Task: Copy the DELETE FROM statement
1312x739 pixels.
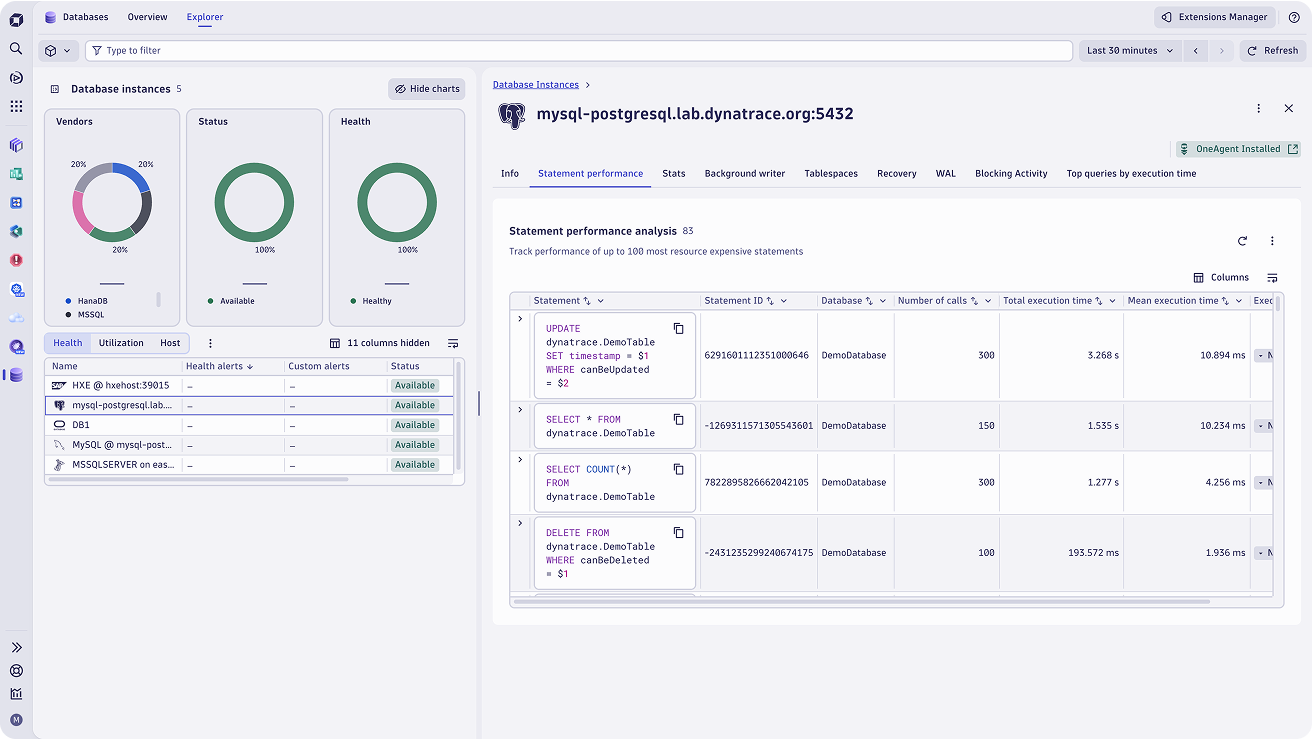Action: pyautogui.click(x=678, y=533)
